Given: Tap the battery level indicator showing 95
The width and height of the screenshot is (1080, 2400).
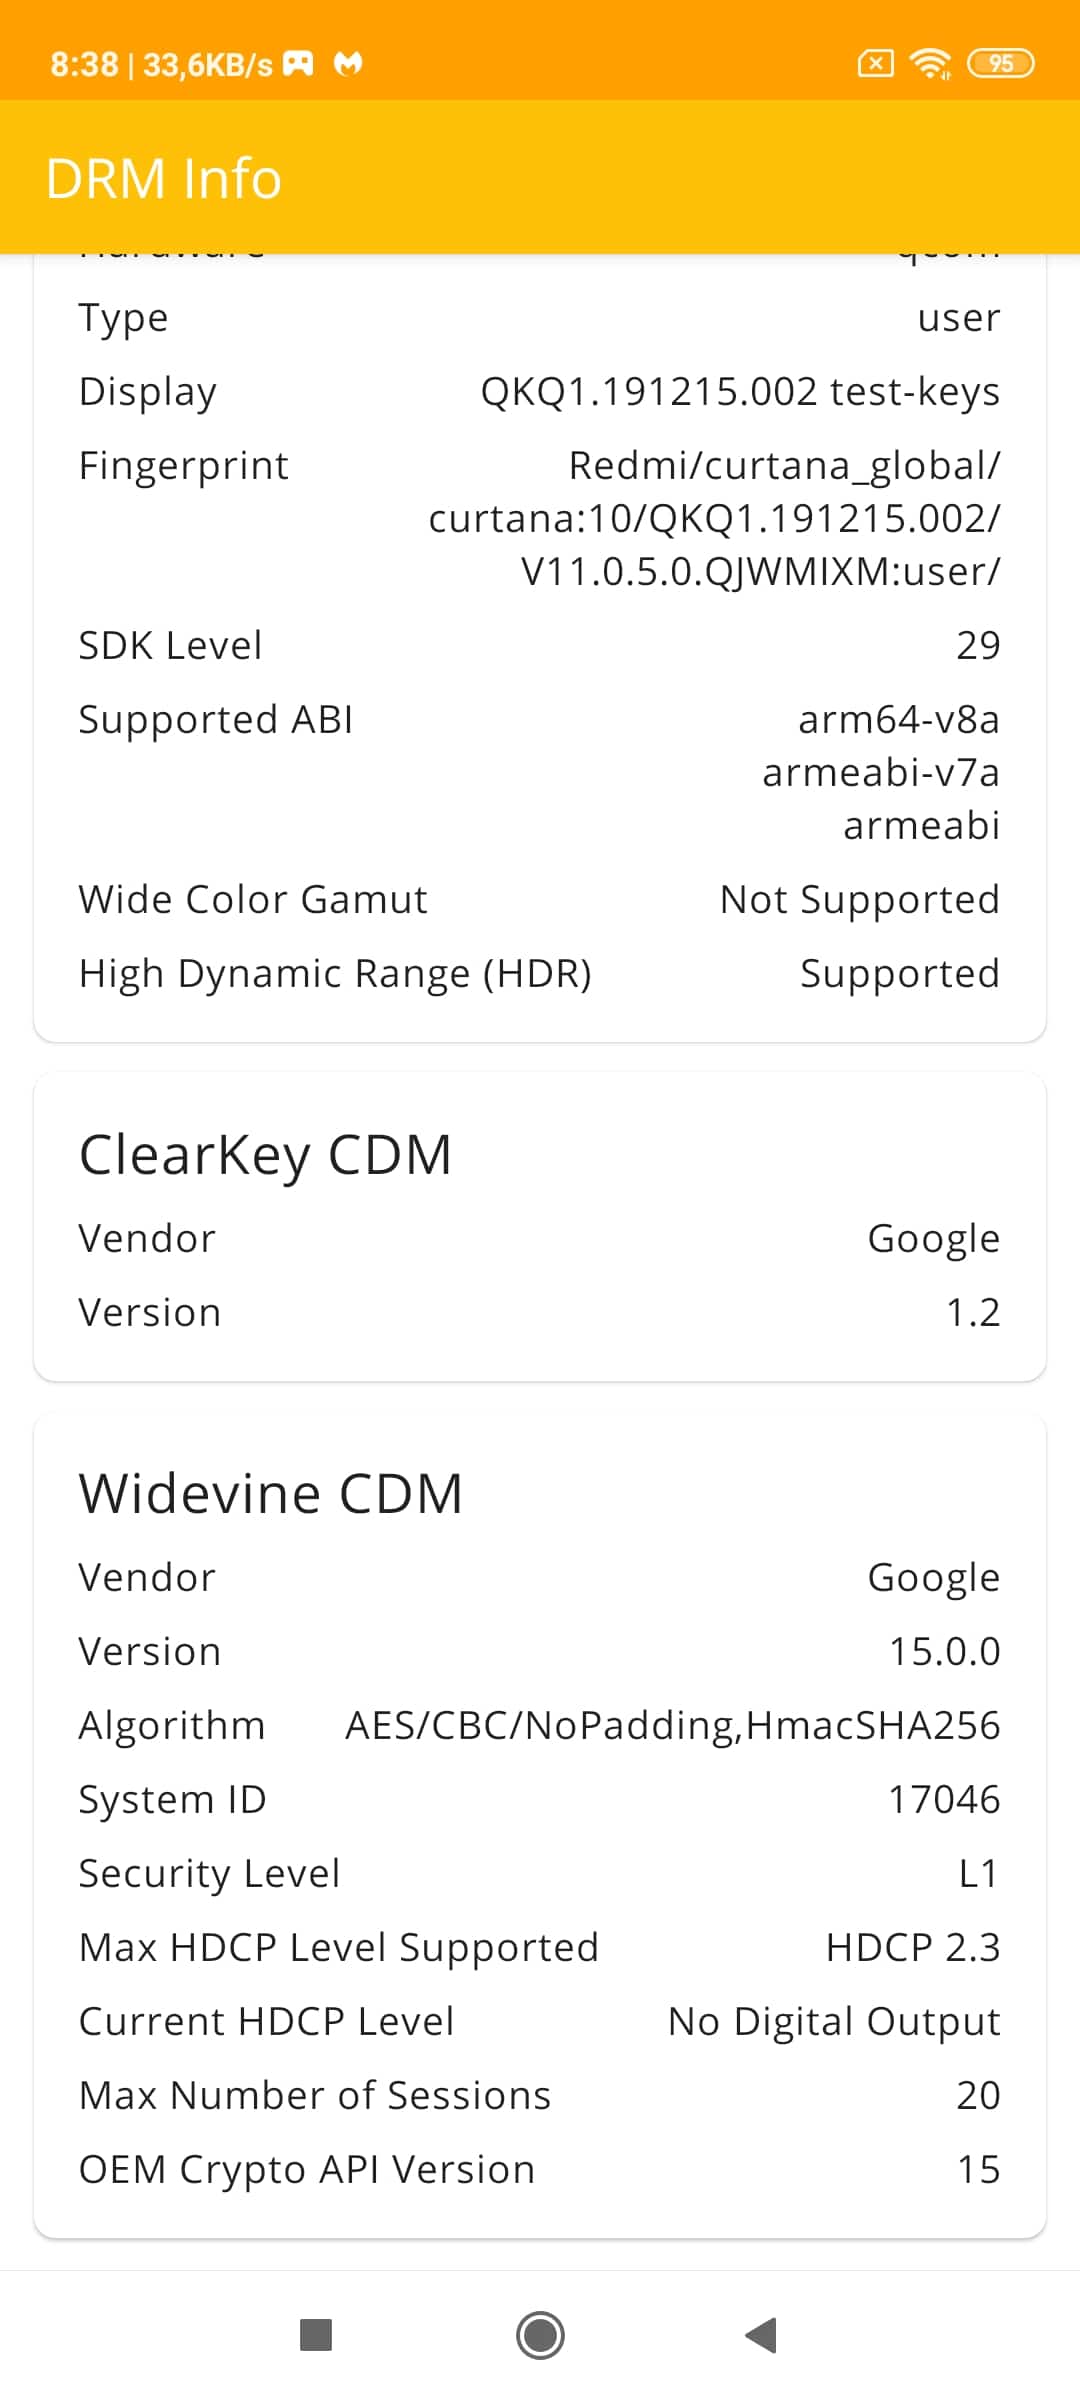Looking at the screenshot, I should pos(1001,64).
